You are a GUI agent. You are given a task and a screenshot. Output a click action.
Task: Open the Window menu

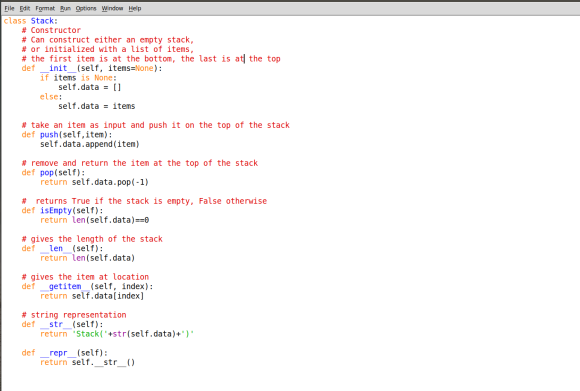112,8
